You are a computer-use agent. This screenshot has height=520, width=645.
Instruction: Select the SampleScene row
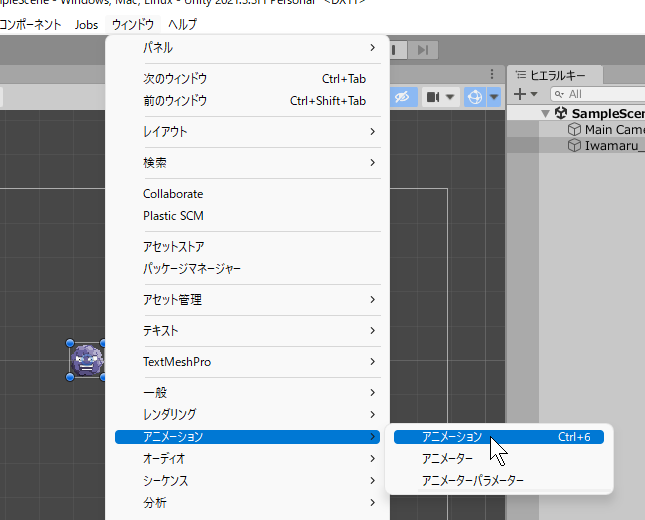click(x=576, y=114)
